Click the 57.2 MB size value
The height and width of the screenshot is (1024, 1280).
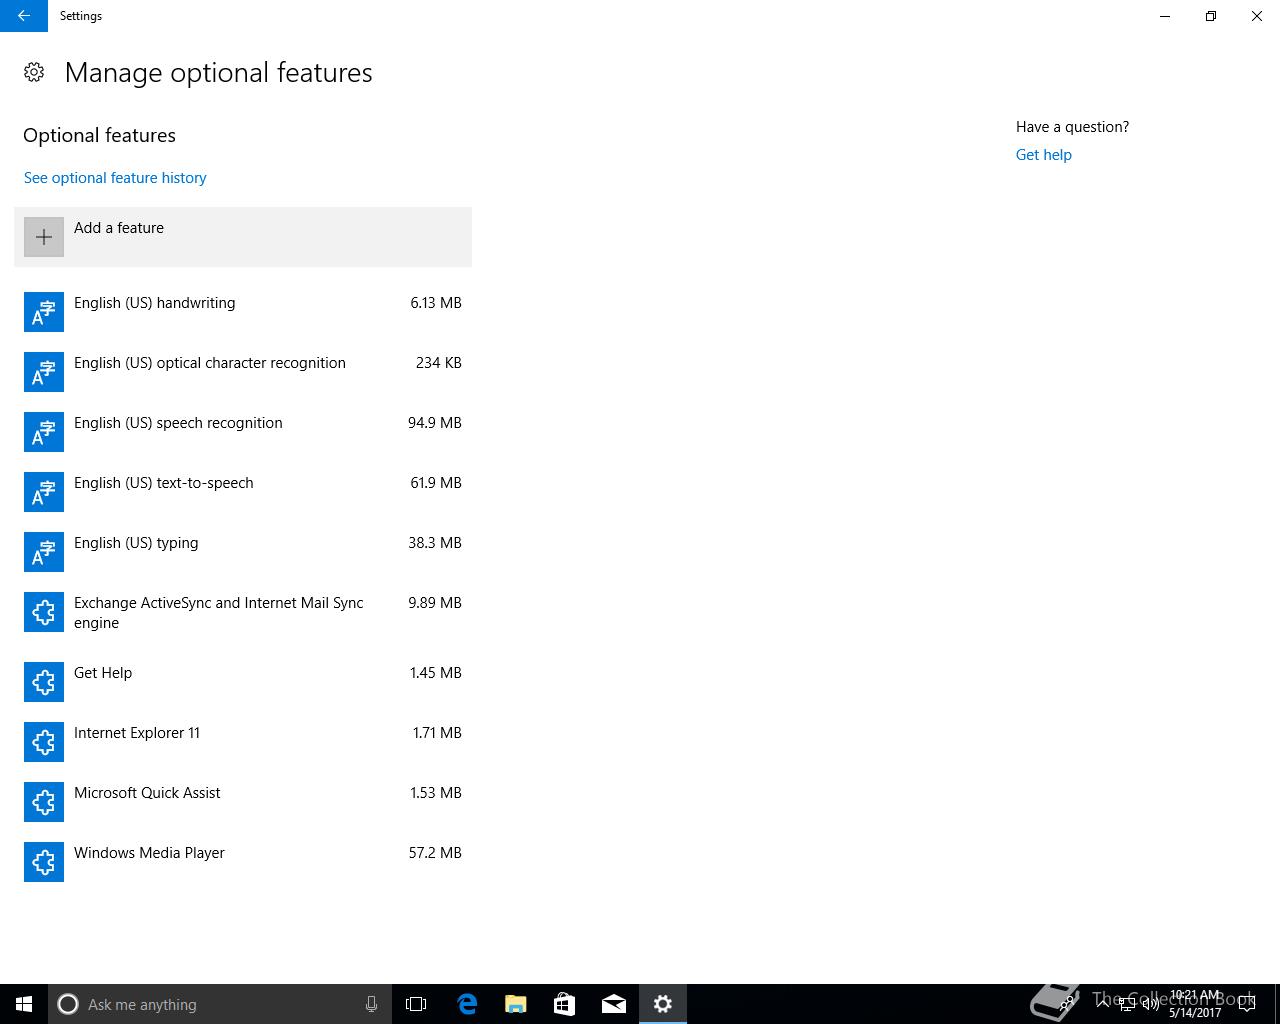[x=435, y=853]
